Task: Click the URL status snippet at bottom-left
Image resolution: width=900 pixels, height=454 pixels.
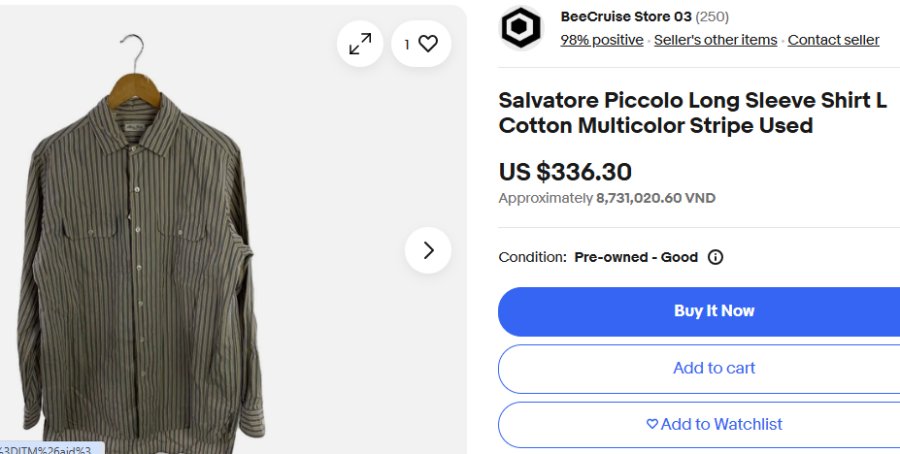Action: tap(50, 448)
